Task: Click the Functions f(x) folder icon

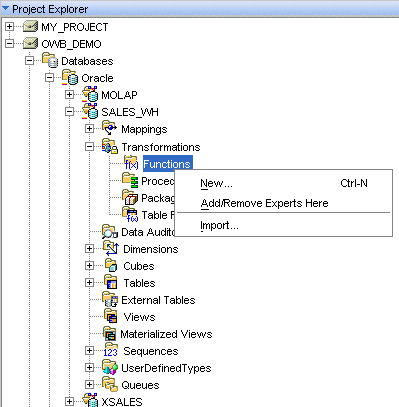Action: click(x=131, y=163)
